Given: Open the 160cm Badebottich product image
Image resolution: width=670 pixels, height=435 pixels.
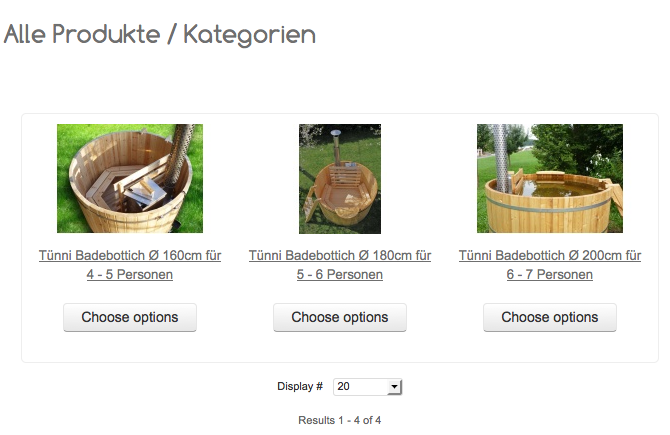Looking at the screenshot, I should tap(130, 178).
